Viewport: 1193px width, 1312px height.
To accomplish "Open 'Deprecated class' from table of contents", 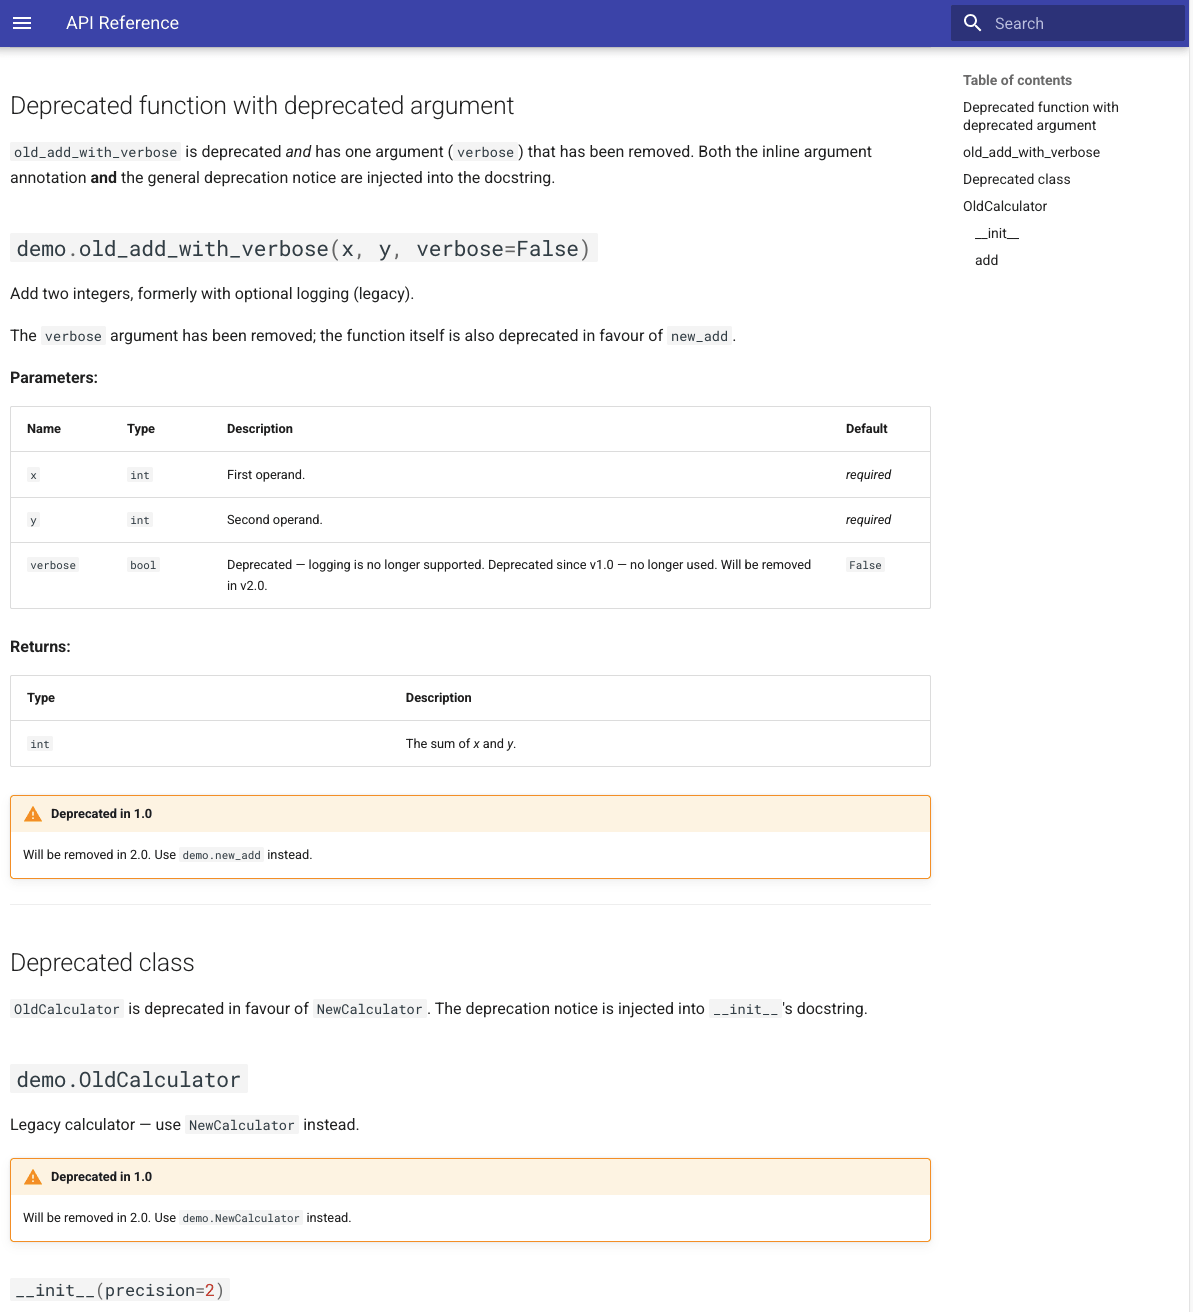I will coord(1016,179).
